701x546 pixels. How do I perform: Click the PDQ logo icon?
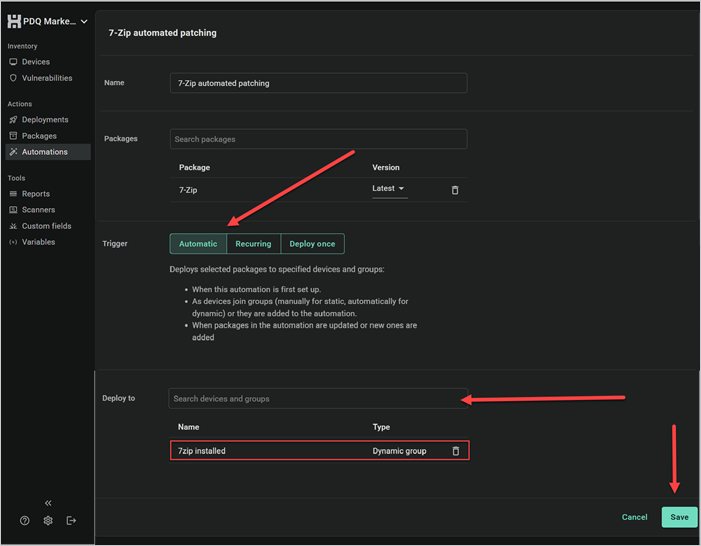[14, 21]
